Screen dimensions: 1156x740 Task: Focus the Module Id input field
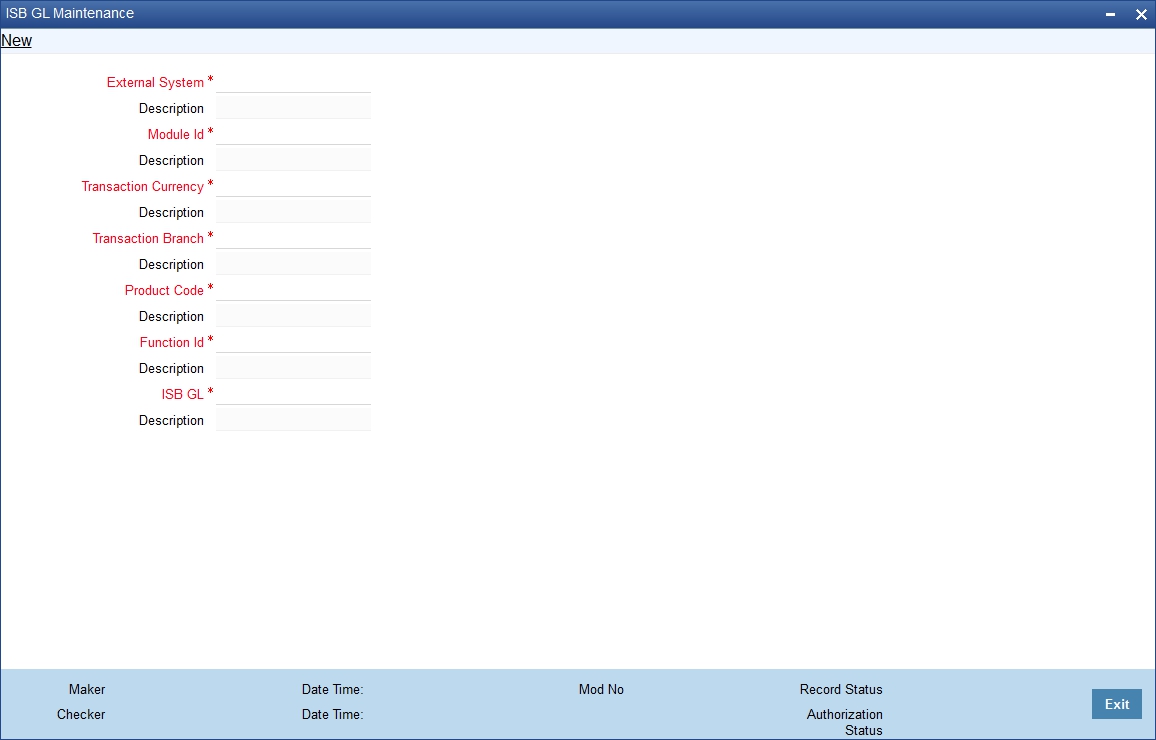pyautogui.click(x=293, y=134)
